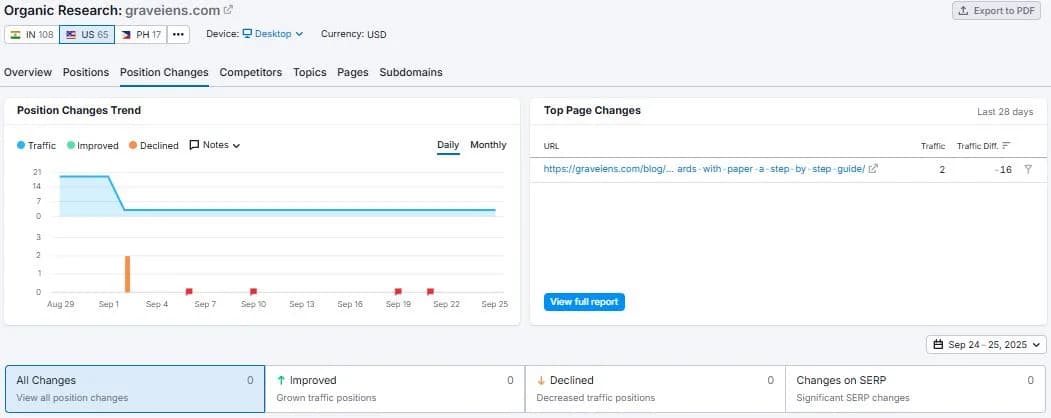Toggle Declined legend series
The width and height of the screenshot is (1051, 418).
153,145
